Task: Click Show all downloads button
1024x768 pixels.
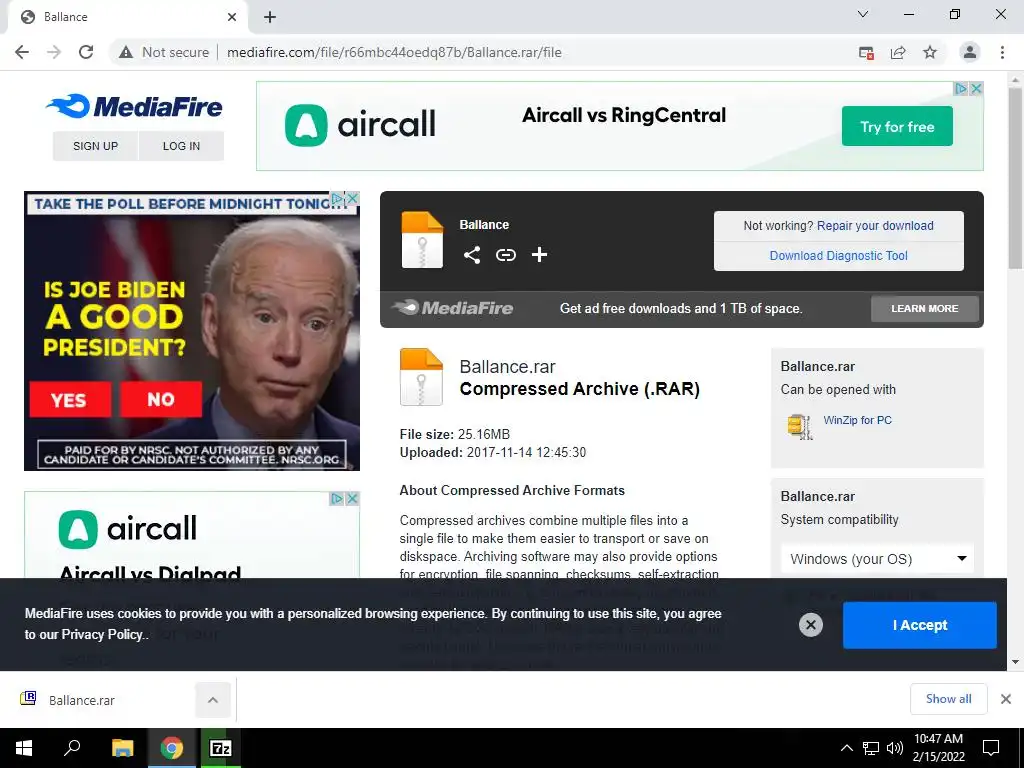Action: [948, 699]
